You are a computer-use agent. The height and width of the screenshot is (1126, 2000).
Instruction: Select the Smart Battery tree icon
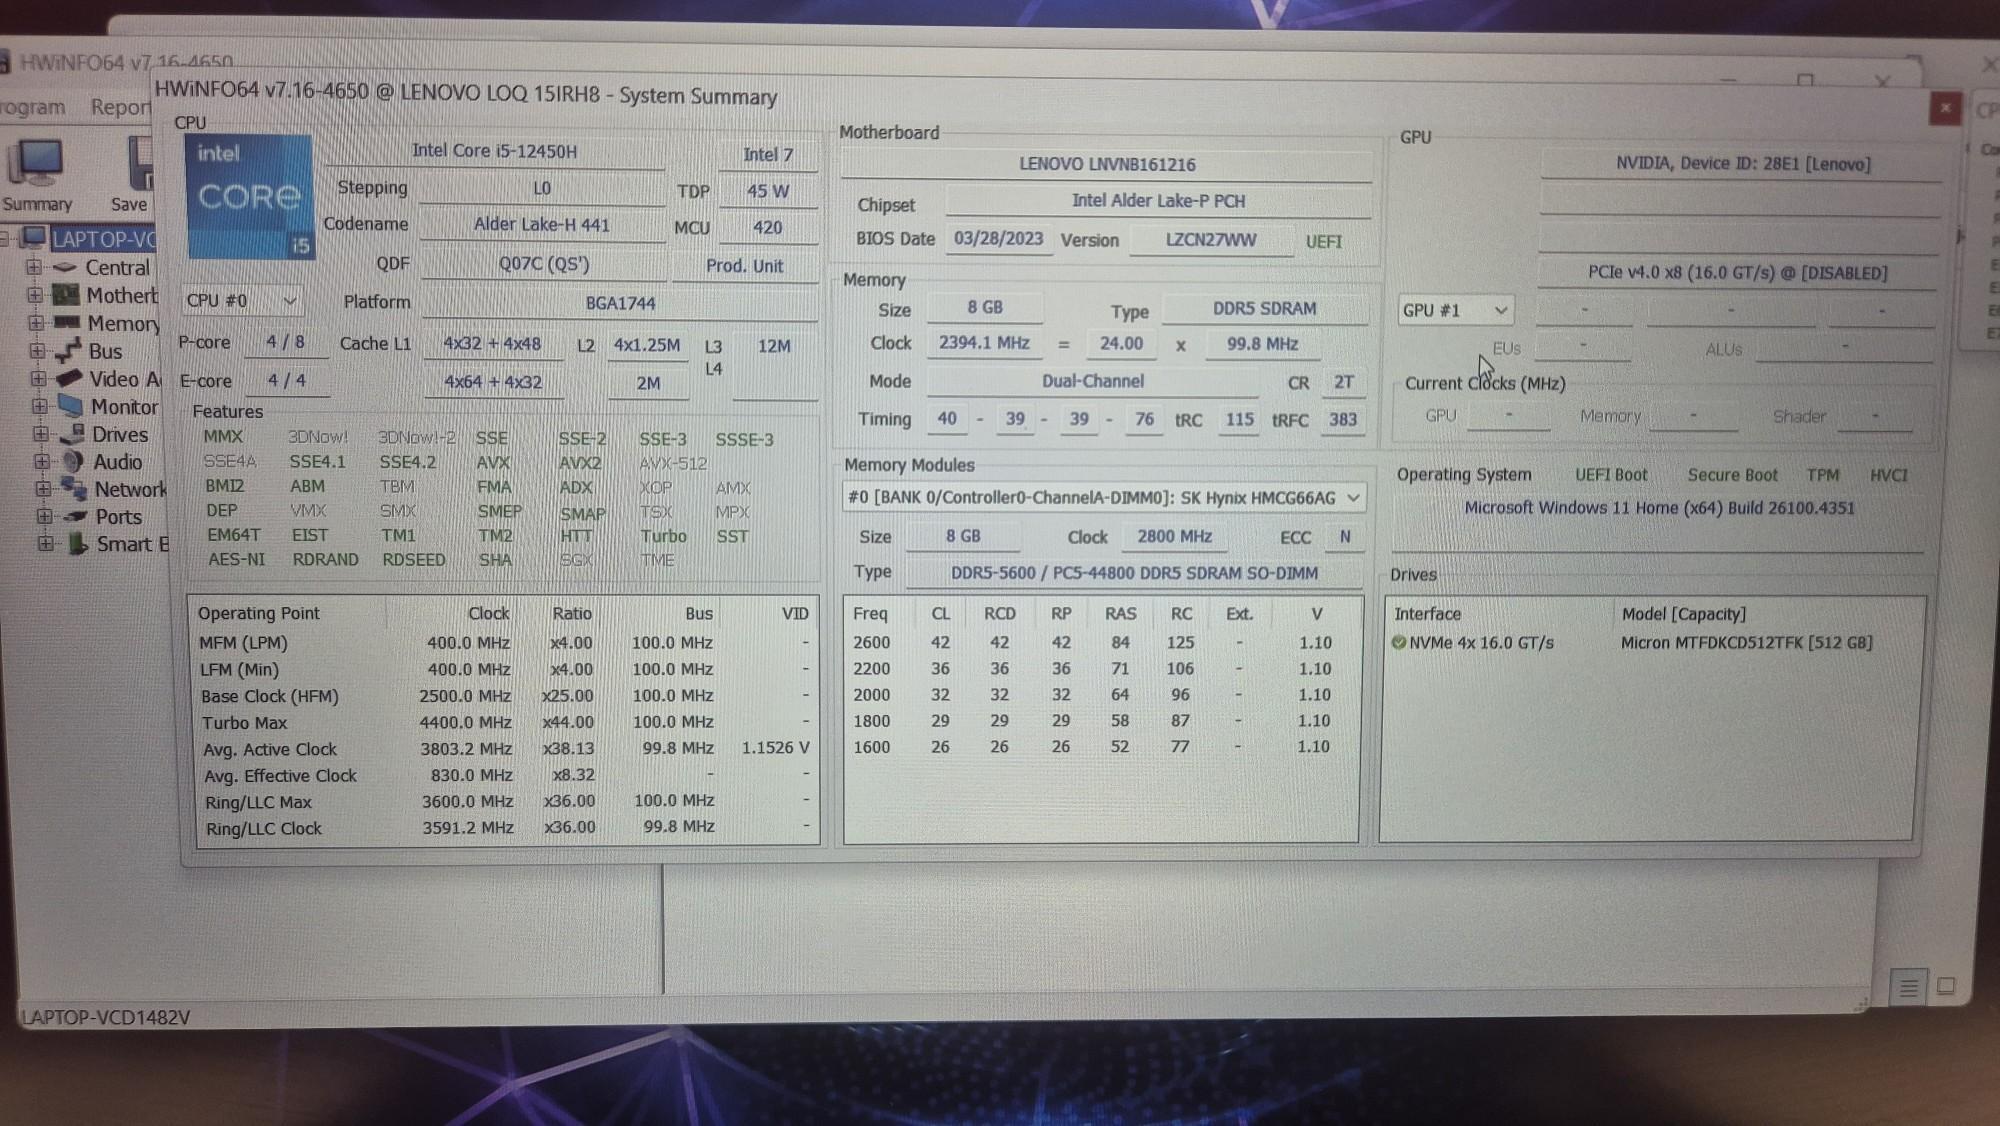click(77, 544)
